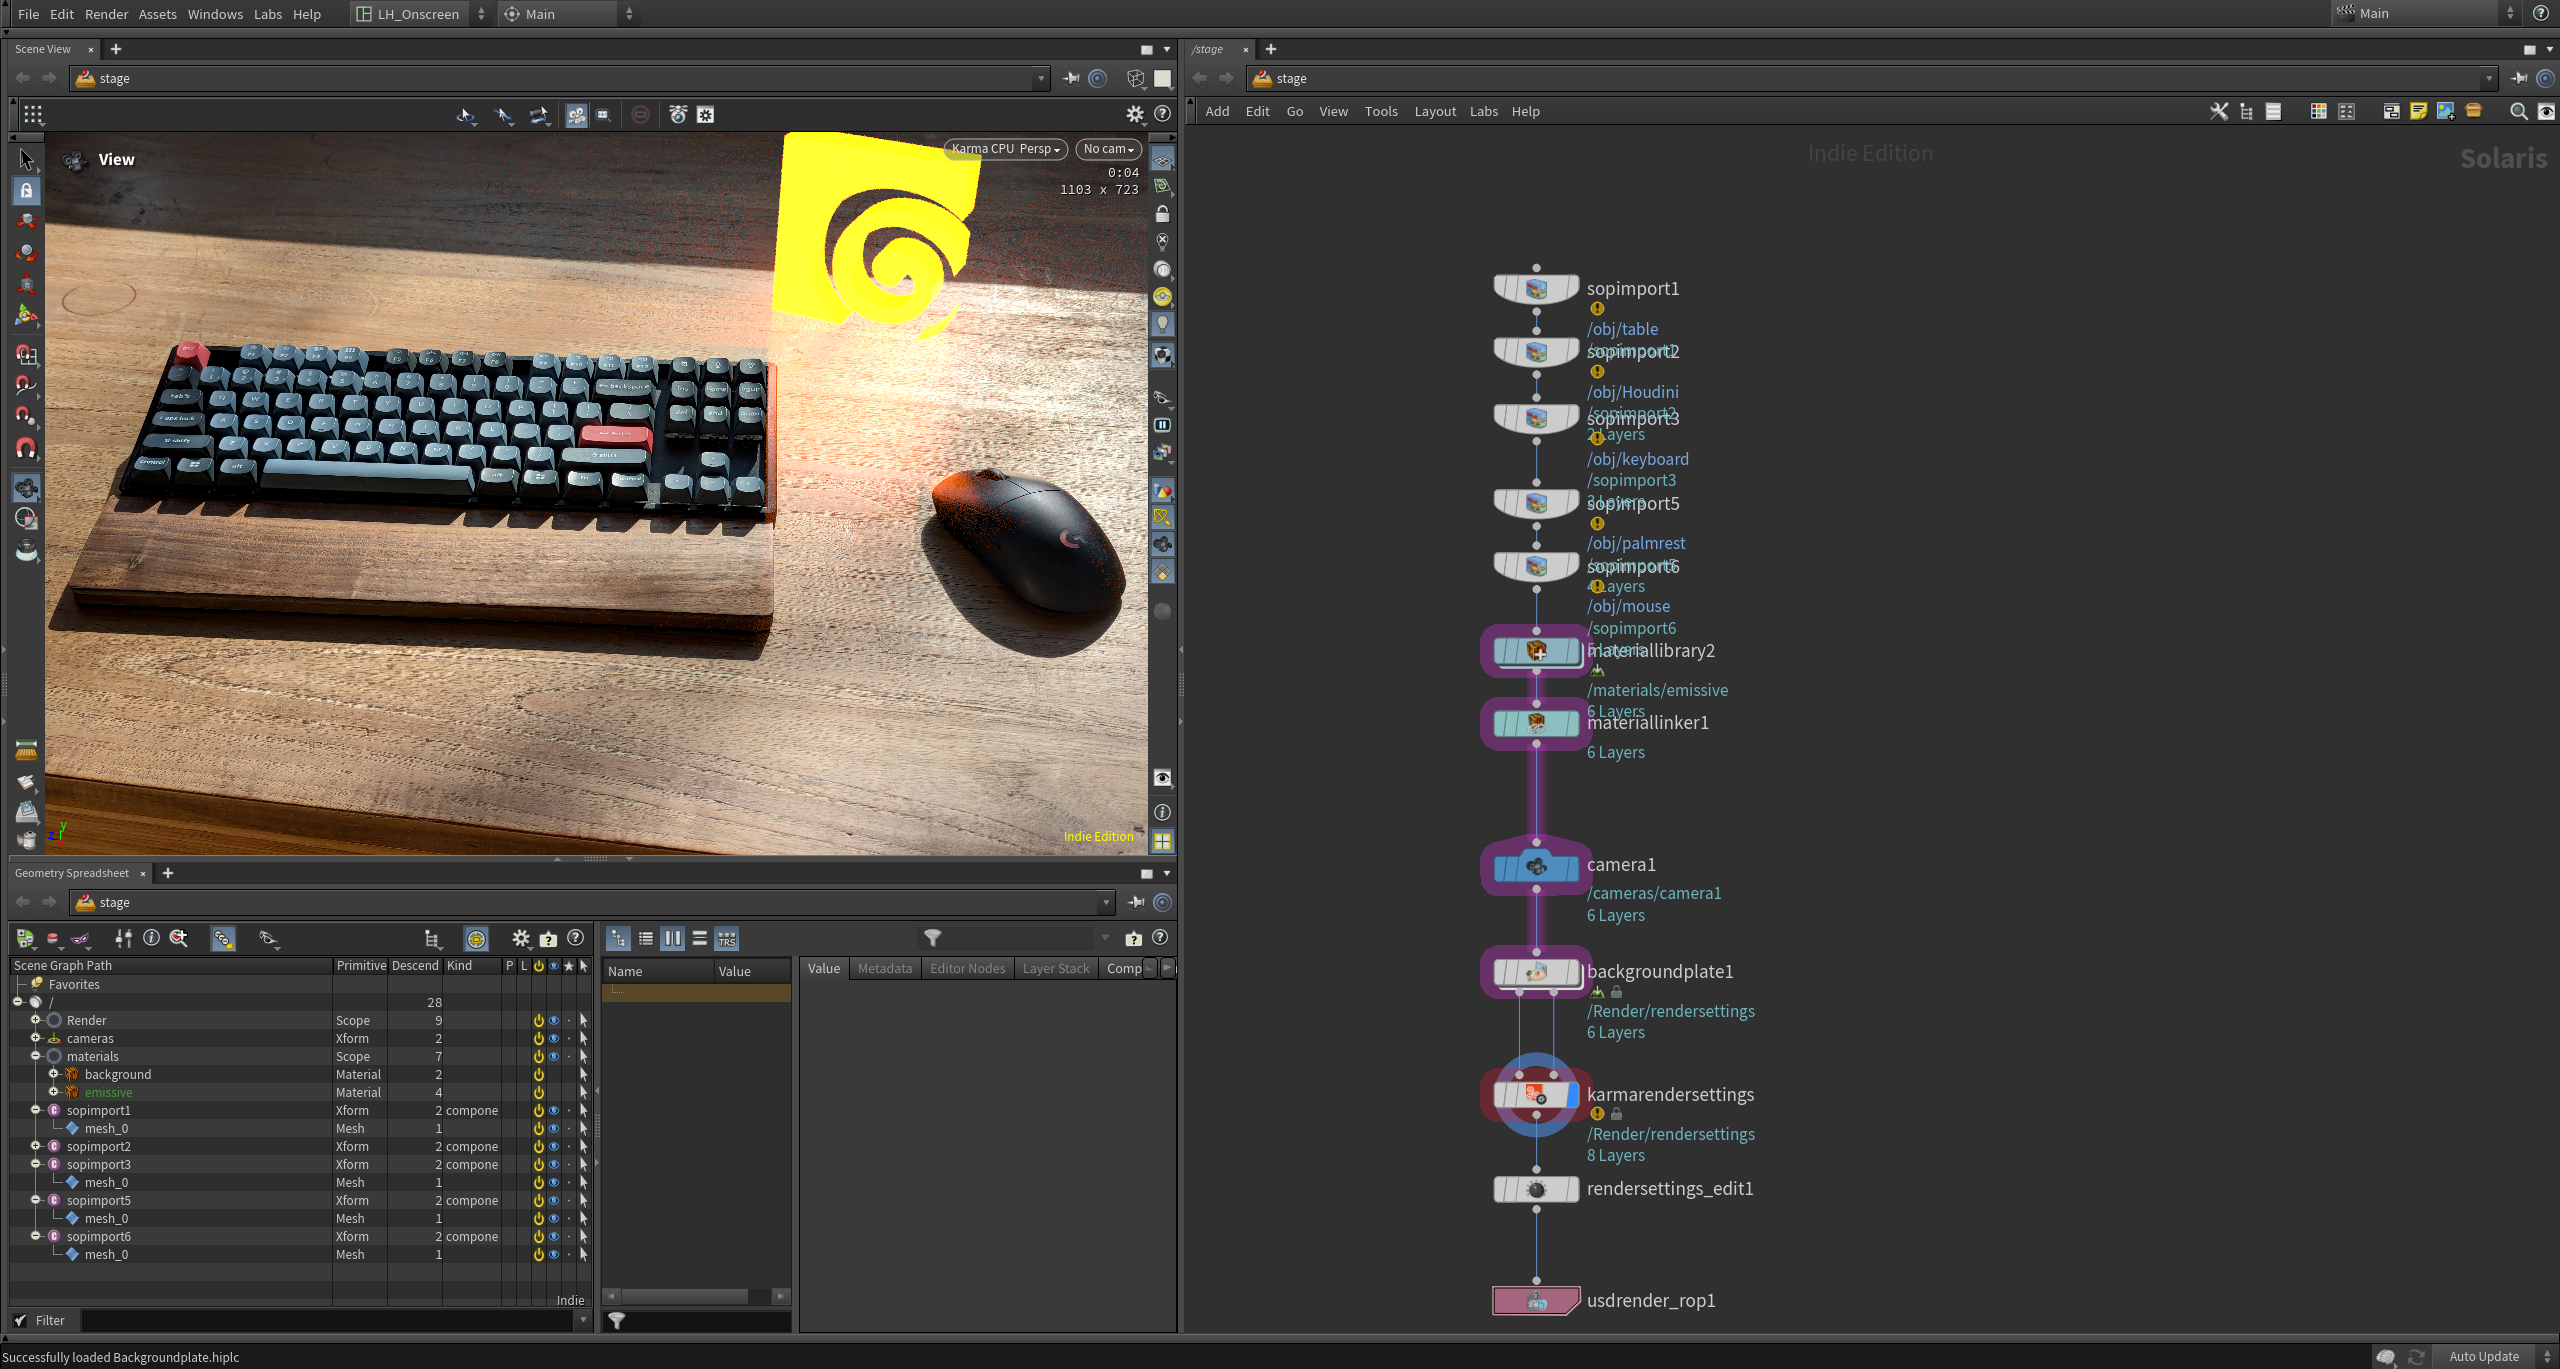Click the camera1 node icon
The width and height of the screenshot is (2560, 1369).
1536,867
